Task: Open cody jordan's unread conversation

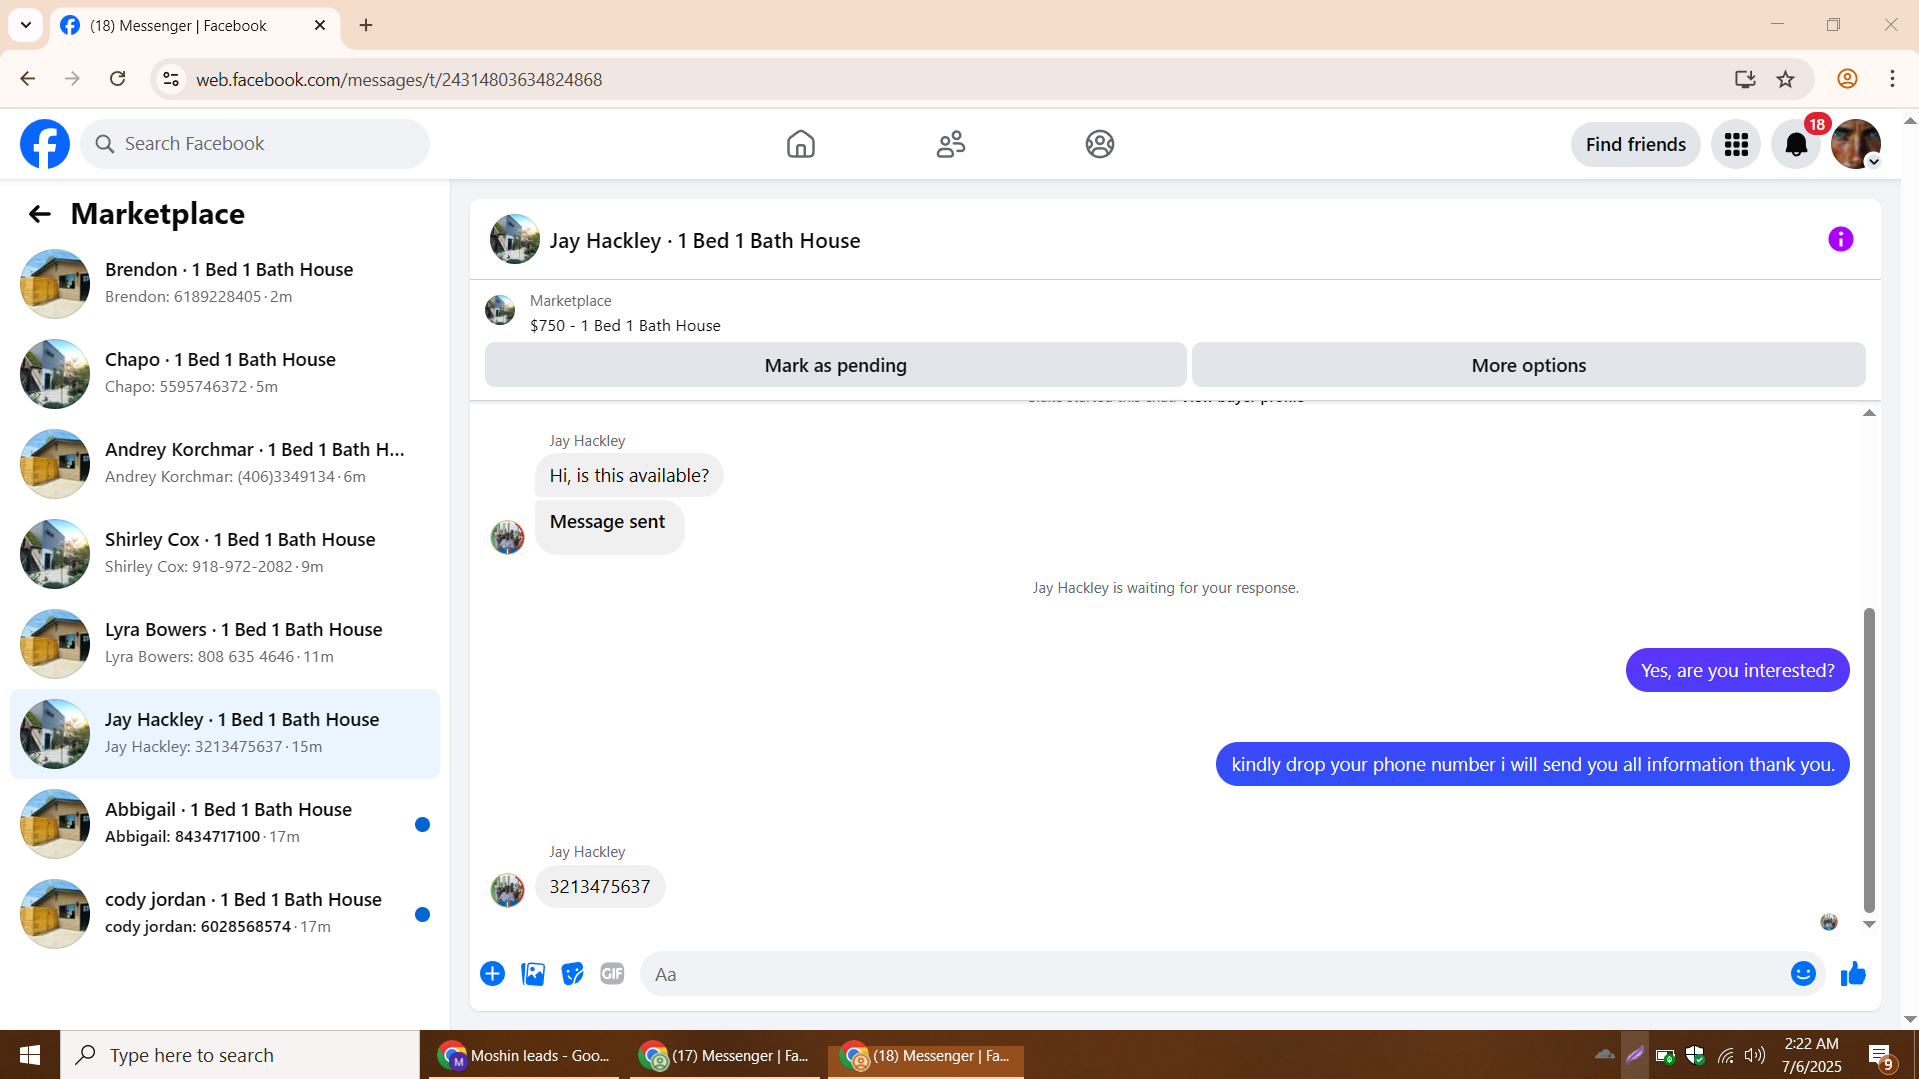Action: (x=225, y=914)
